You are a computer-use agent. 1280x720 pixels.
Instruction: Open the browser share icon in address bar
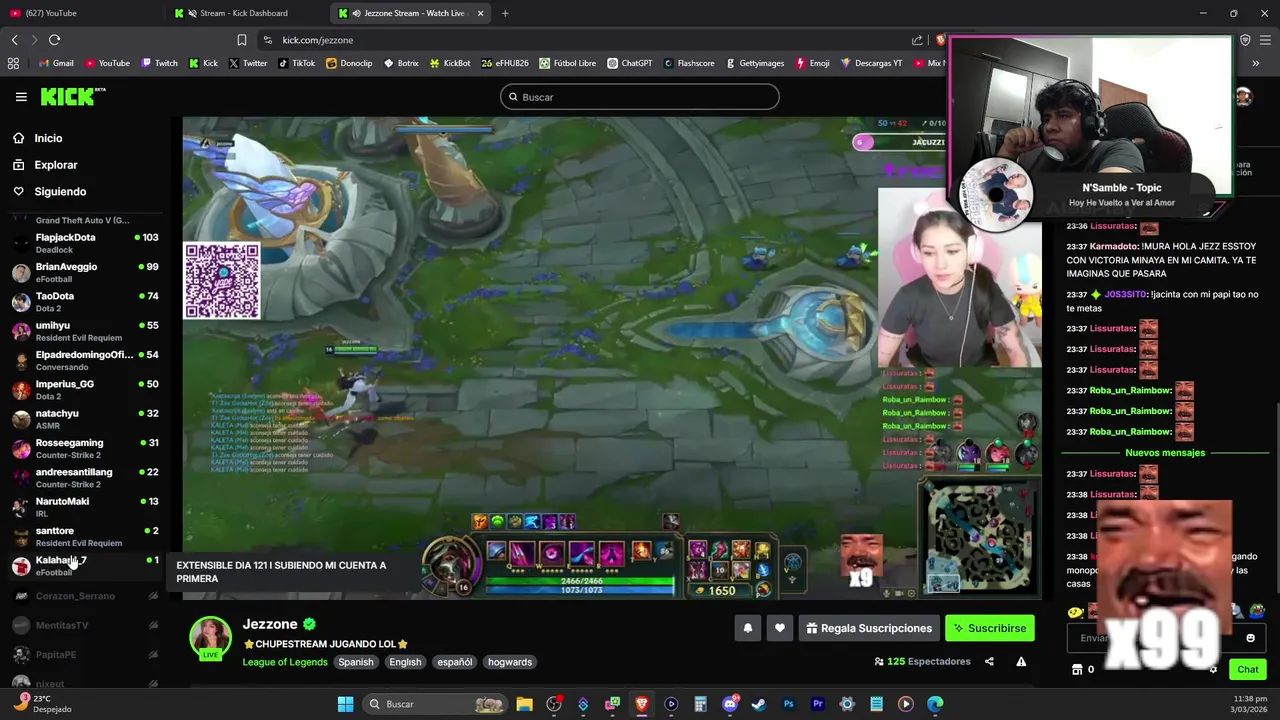click(x=917, y=40)
